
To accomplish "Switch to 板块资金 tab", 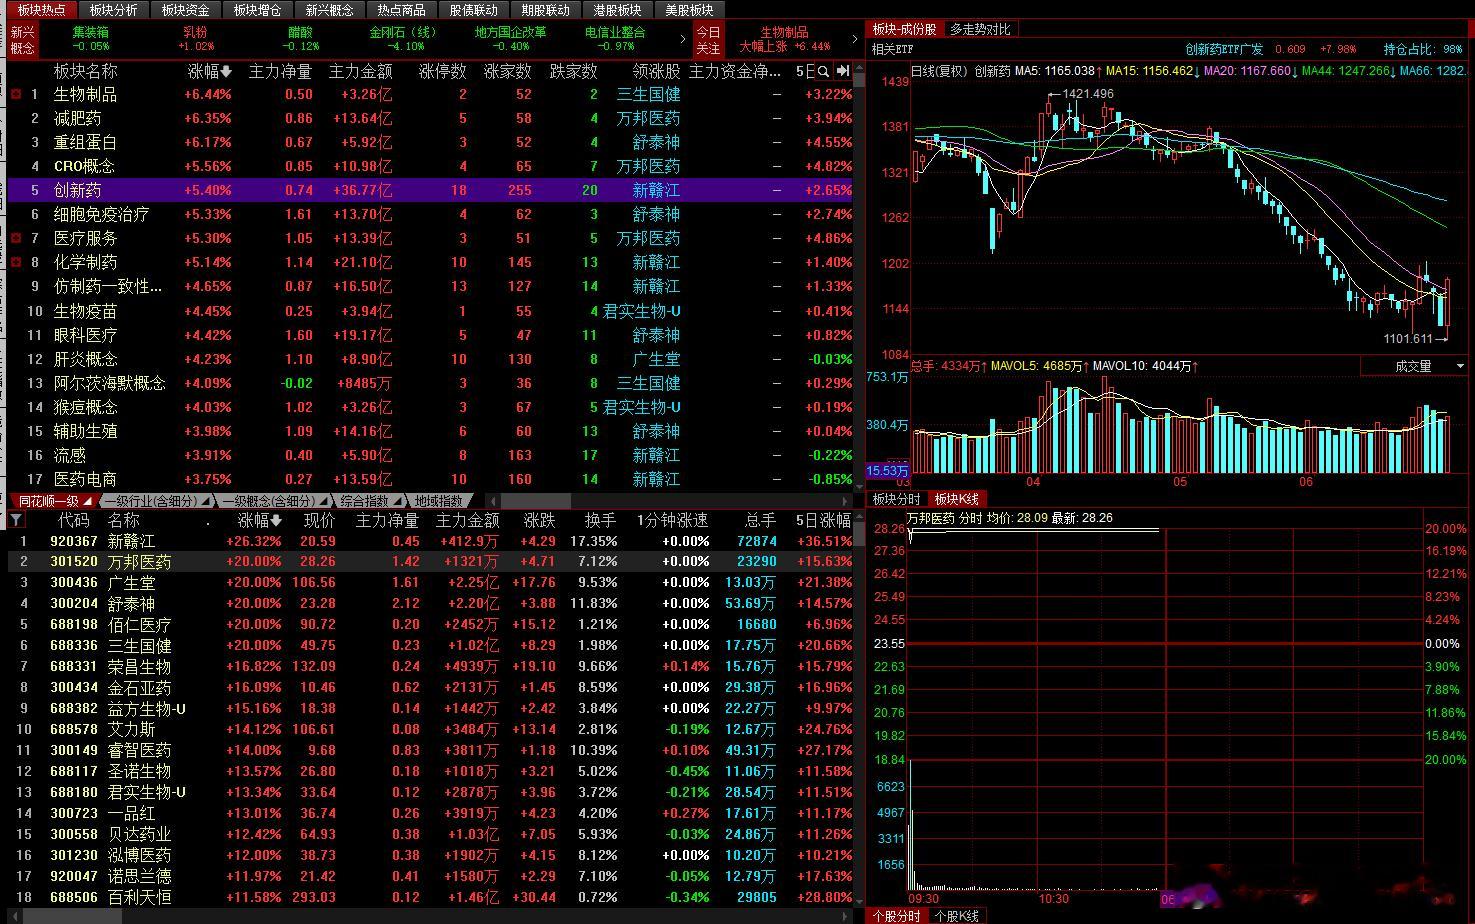I will pyautogui.click(x=185, y=10).
